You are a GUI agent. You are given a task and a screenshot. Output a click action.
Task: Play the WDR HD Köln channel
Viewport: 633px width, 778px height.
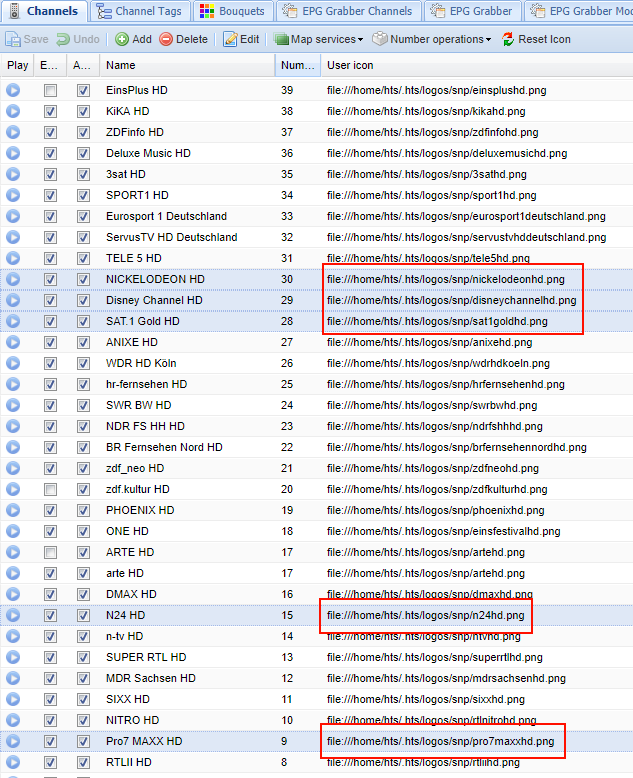13,363
